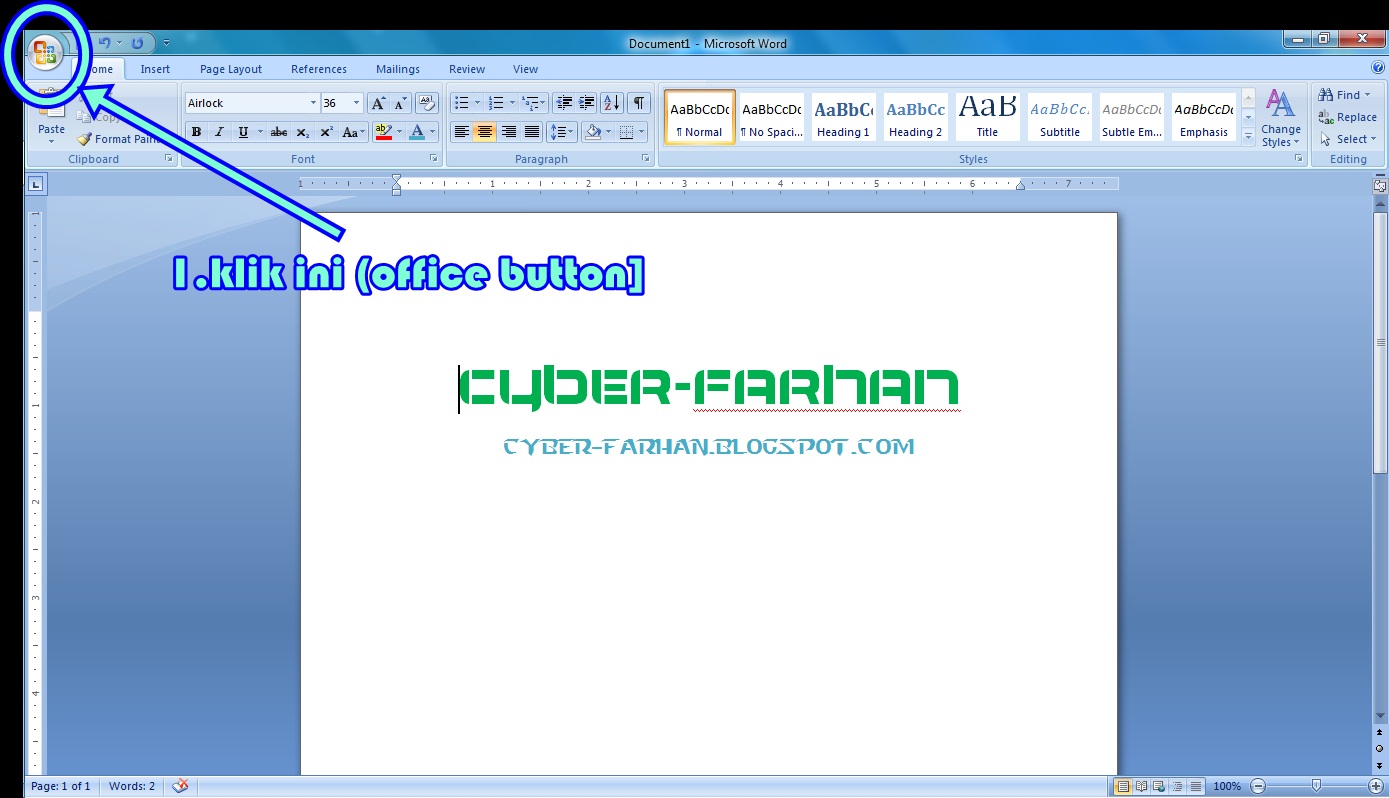Click the Shrink Font icon
The width and height of the screenshot is (1389, 798).
(x=400, y=103)
